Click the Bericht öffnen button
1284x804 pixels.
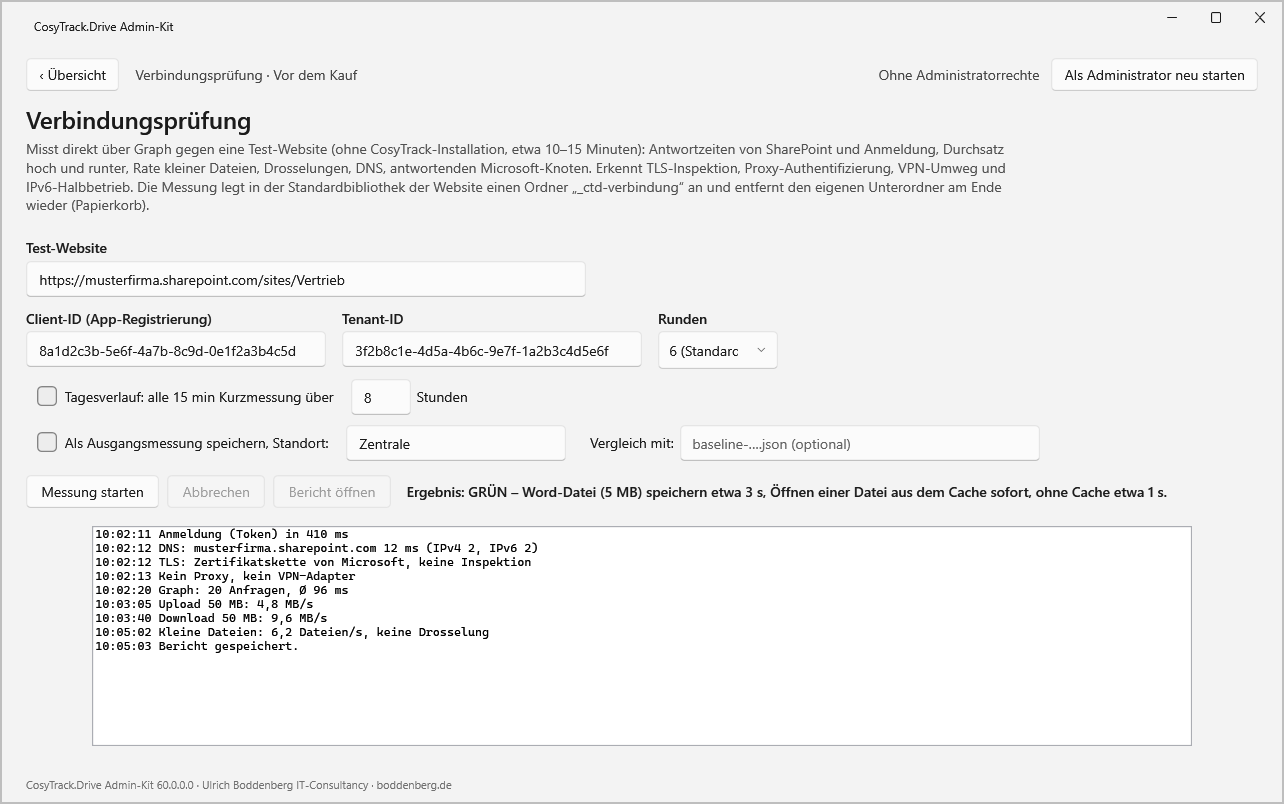332,492
